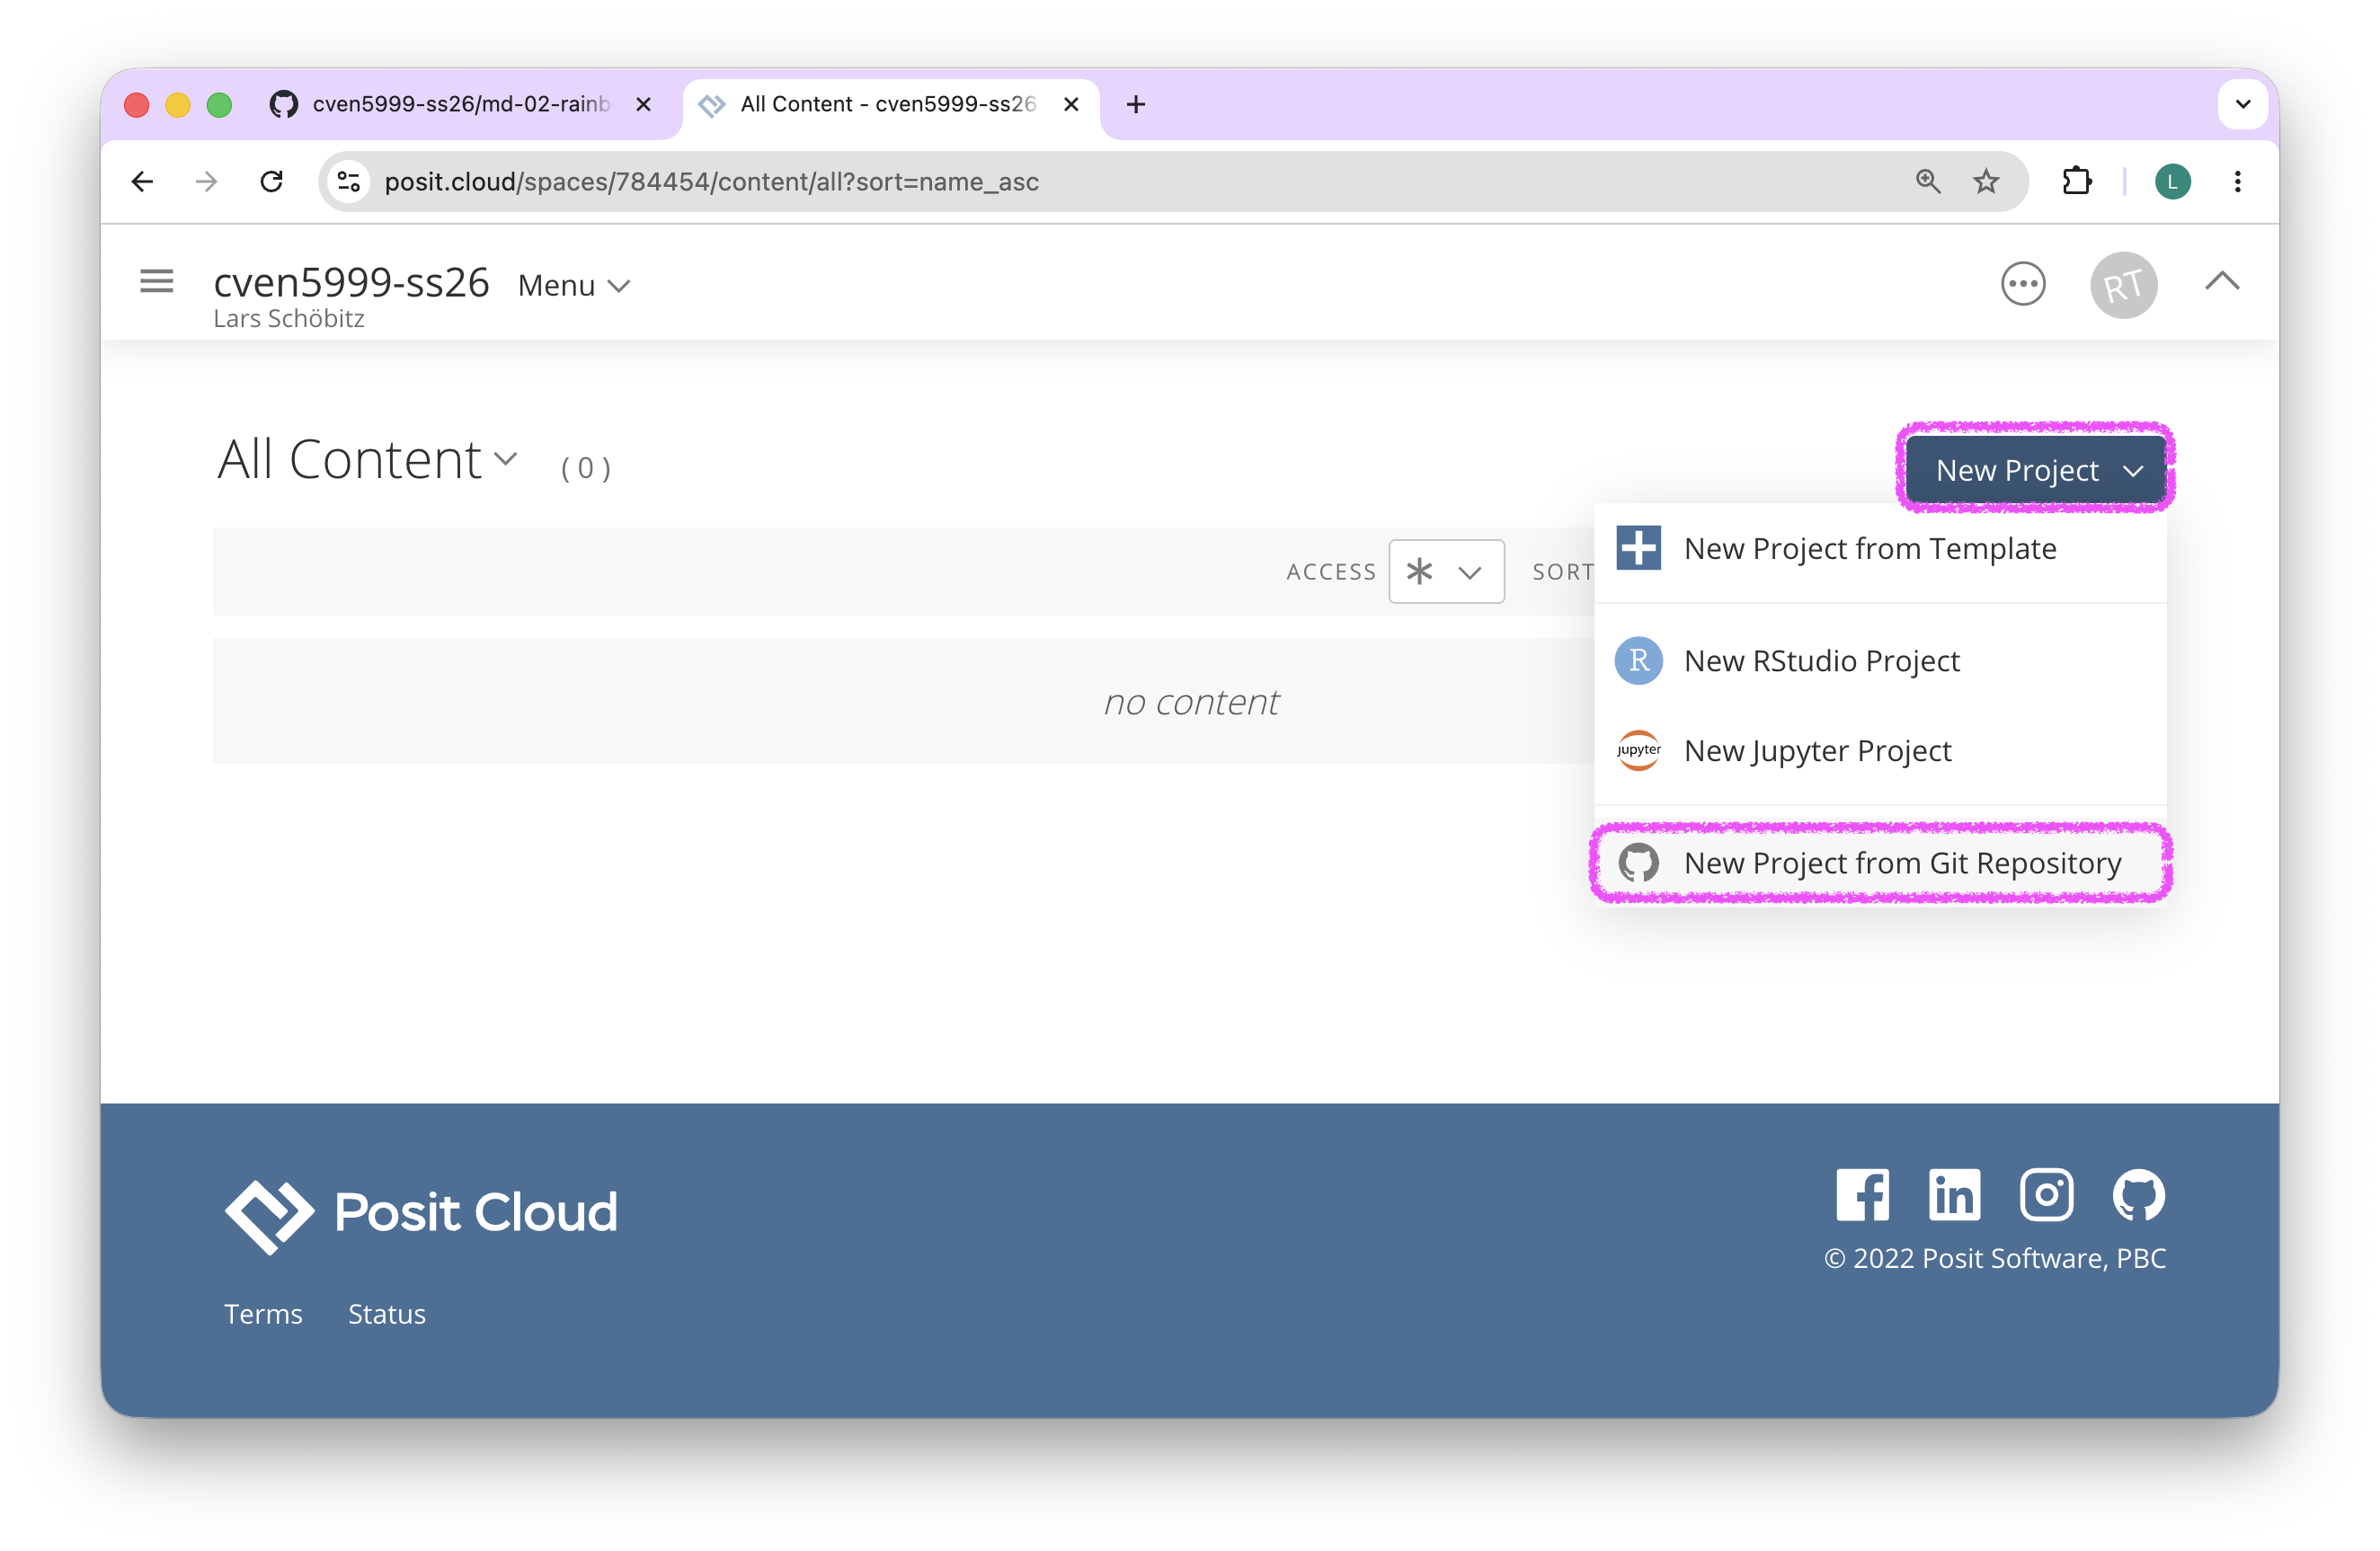This screenshot has height=1551, width=2380.
Task: Collapse the header with the up chevron
Action: click(2222, 281)
